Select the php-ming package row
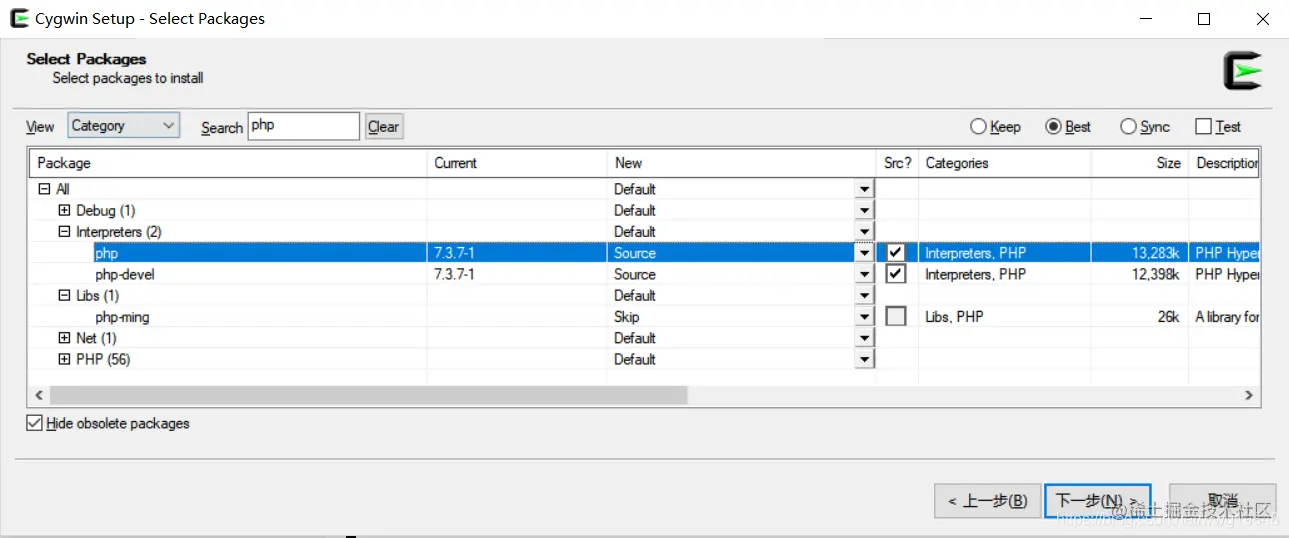 pyautogui.click(x=645, y=317)
